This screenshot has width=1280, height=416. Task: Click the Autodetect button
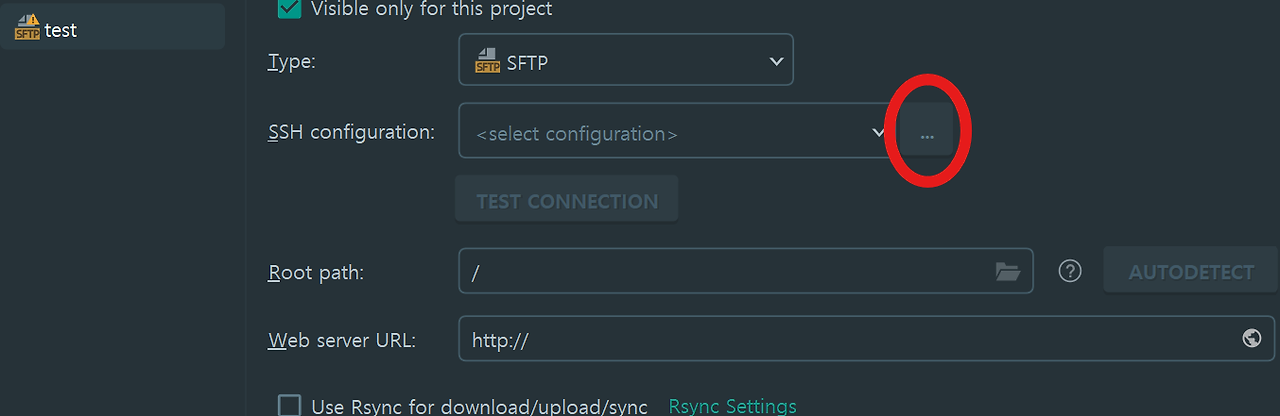[x=1190, y=272]
